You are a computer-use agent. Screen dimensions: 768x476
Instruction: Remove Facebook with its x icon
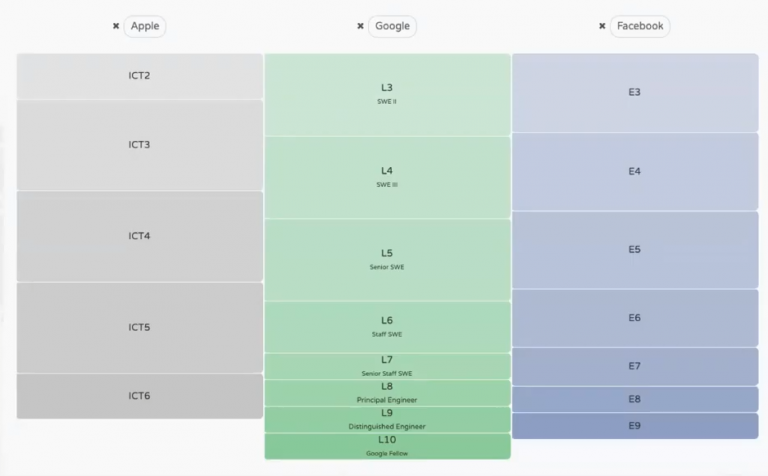[x=602, y=27]
